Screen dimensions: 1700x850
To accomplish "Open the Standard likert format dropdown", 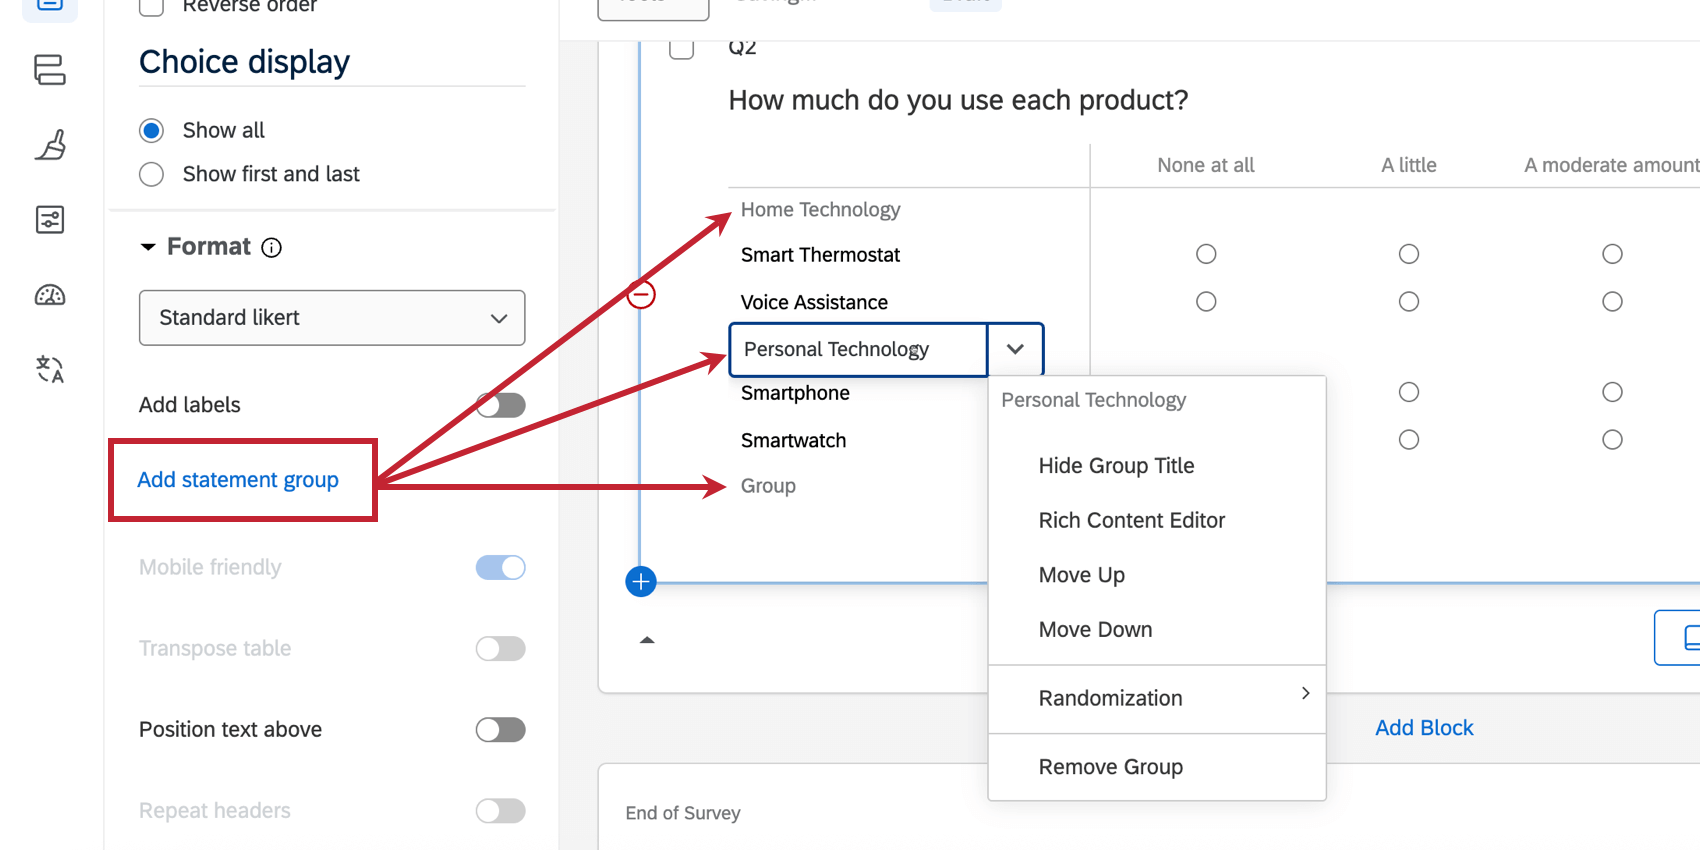I will 332,318.
